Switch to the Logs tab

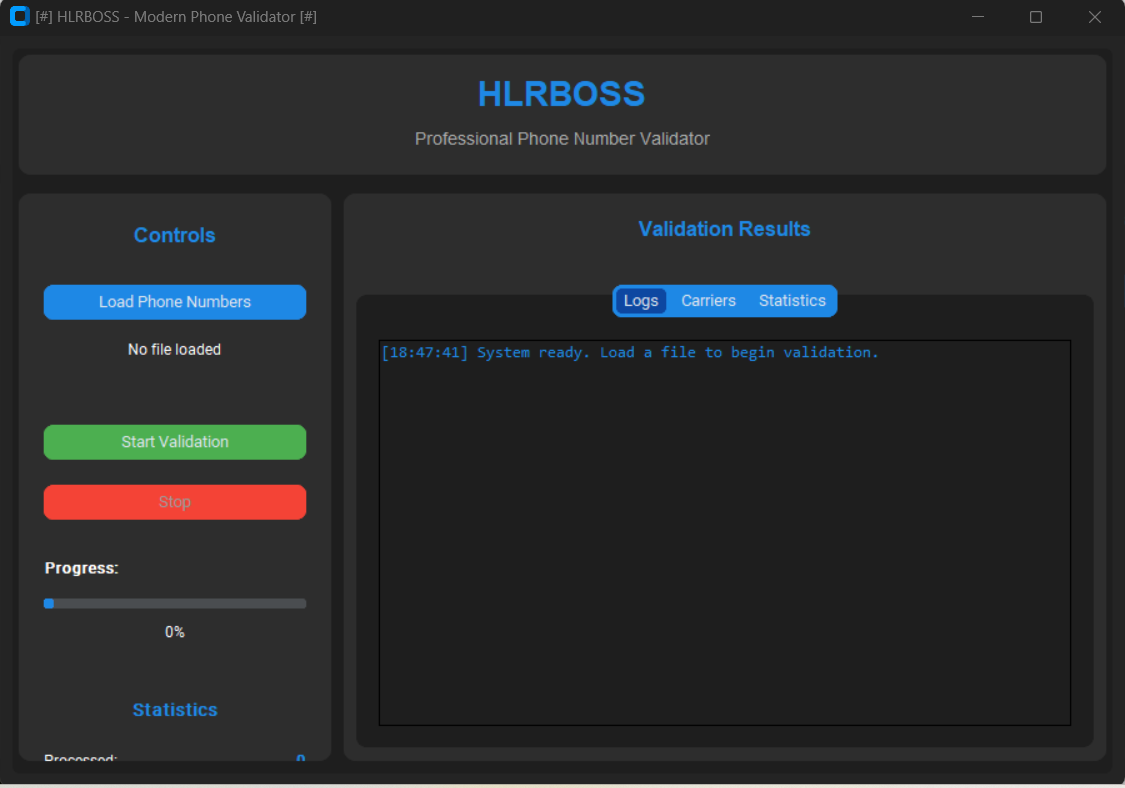641,301
